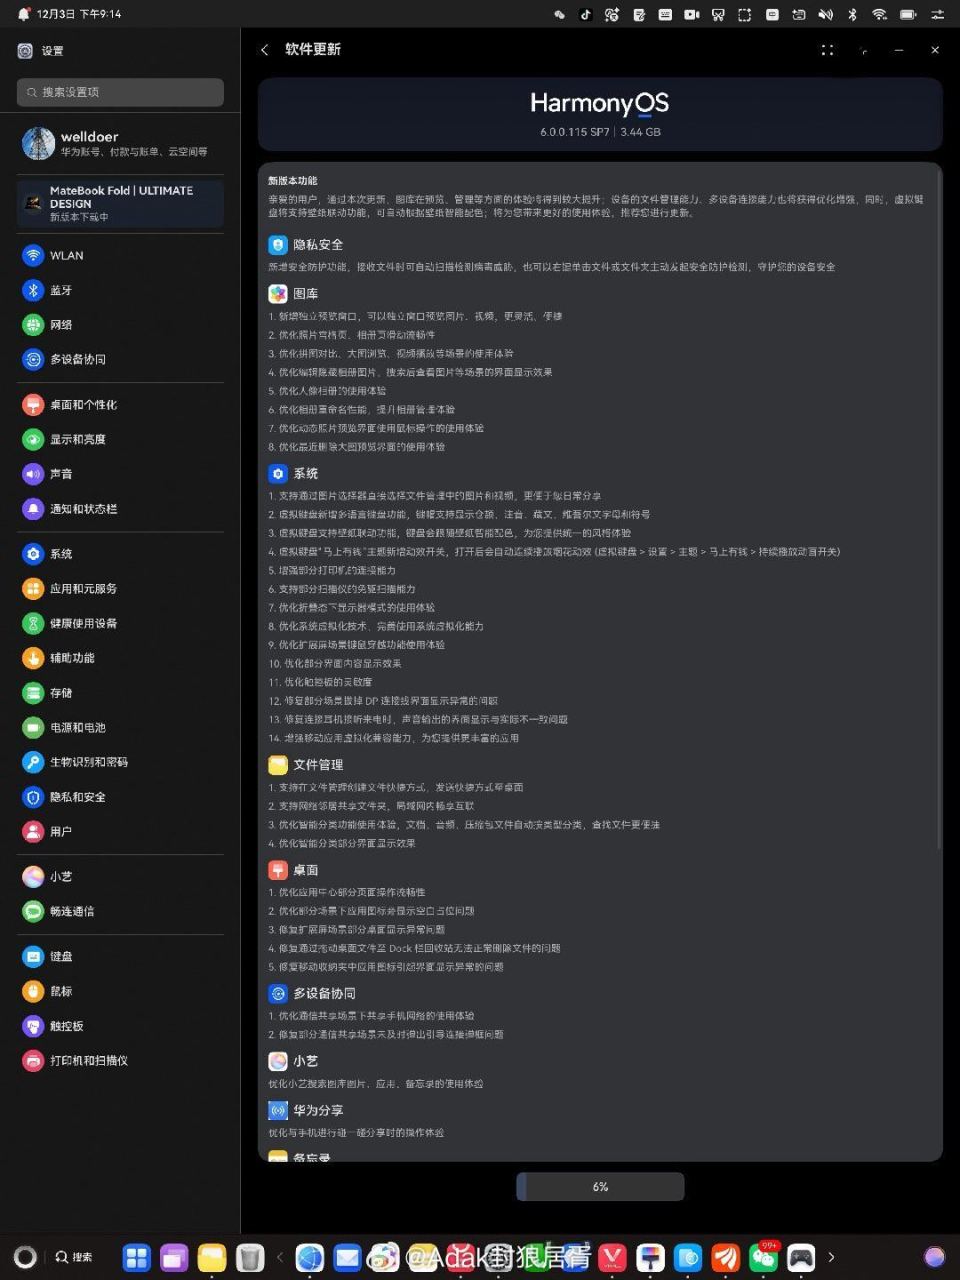Image resolution: width=960 pixels, height=1280 pixels.
Task: Open the WLAN settings item
Action: (120, 255)
